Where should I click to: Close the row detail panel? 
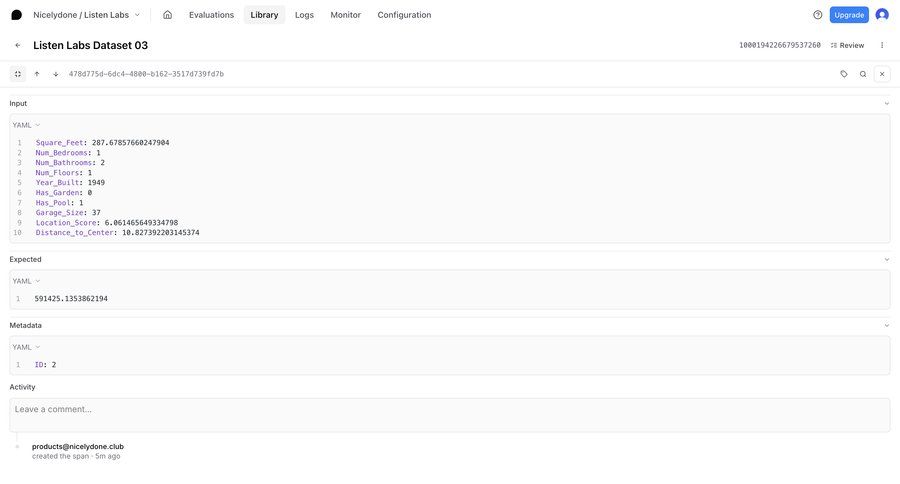pos(882,74)
